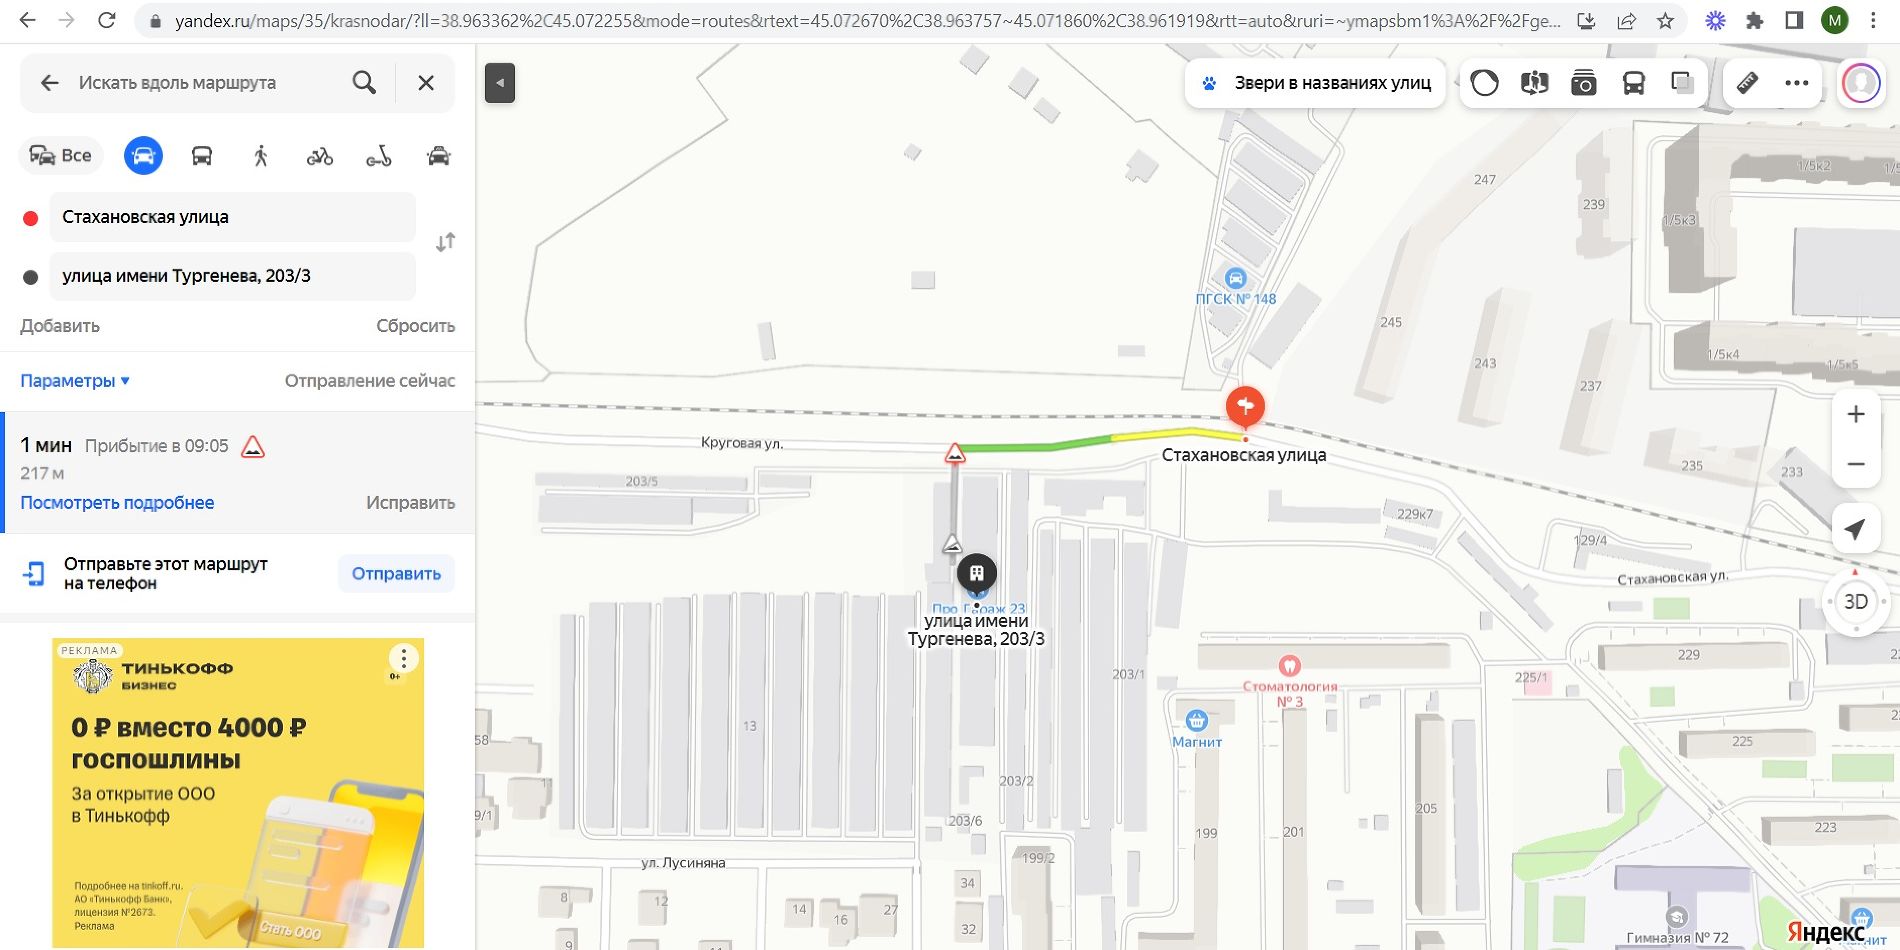This screenshot has width=1900, height=950.
Task: Select the car route mode icon
Action: (x=143, y=156)
